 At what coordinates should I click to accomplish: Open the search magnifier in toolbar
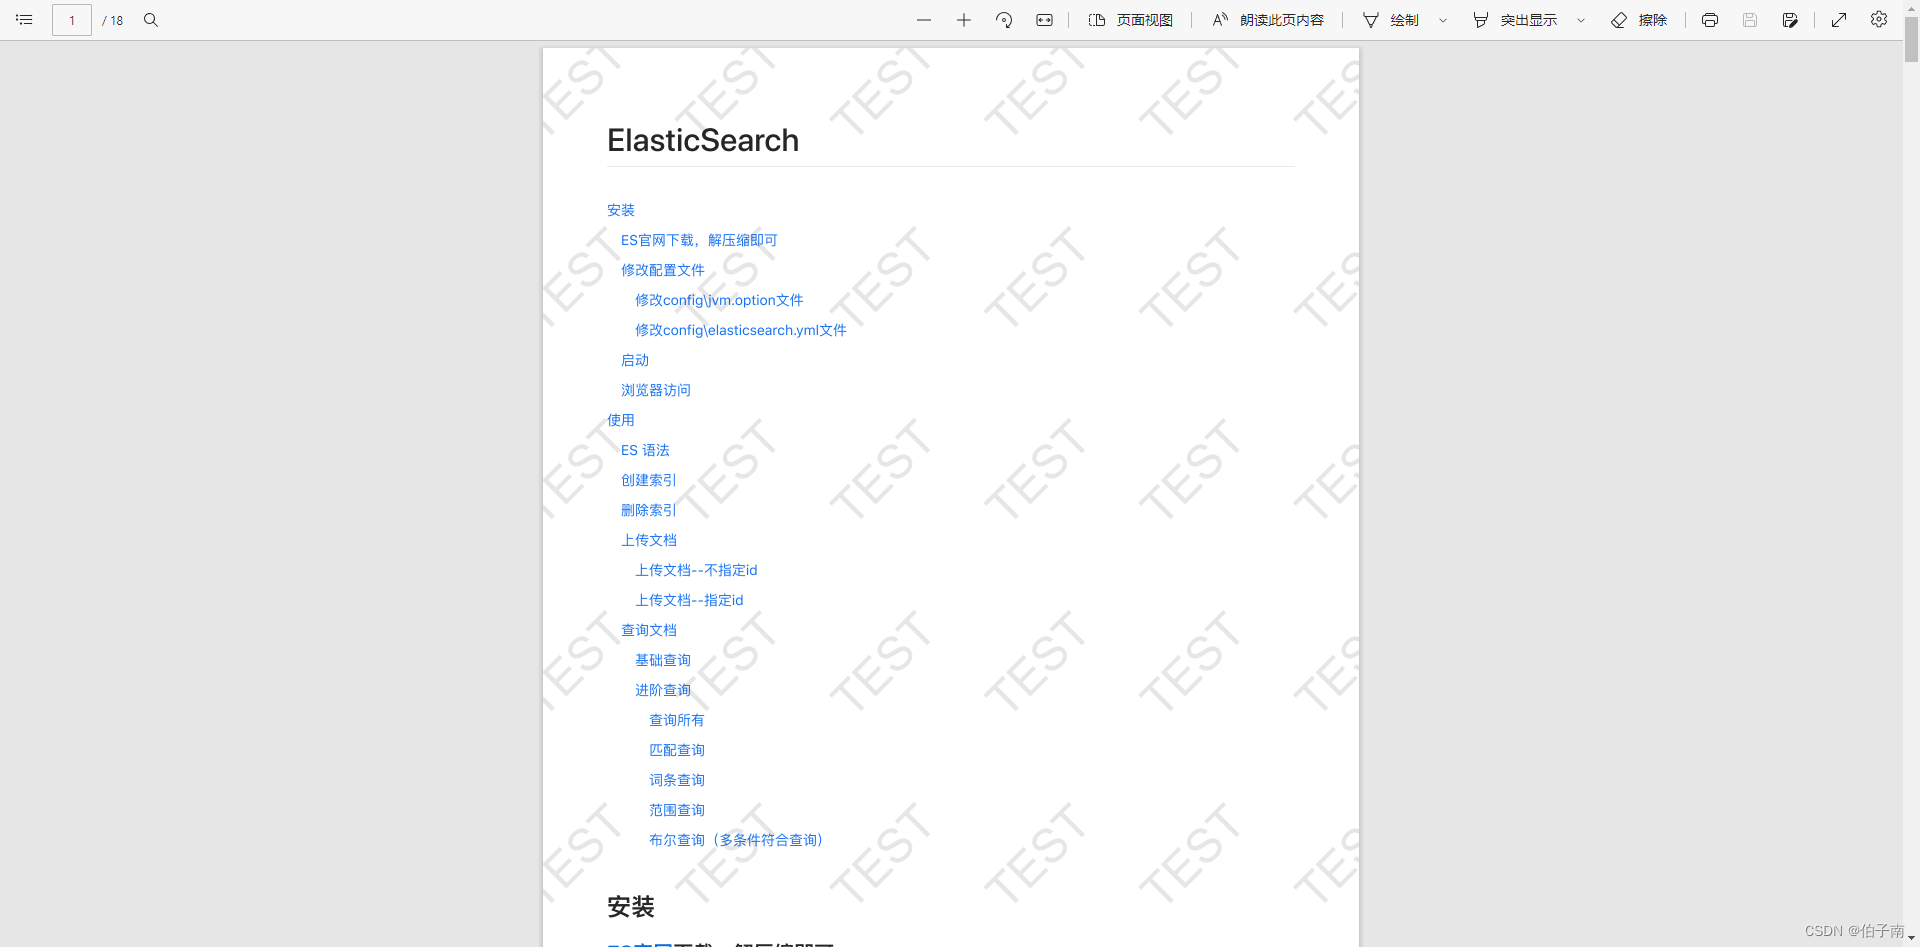click(151, 20)
